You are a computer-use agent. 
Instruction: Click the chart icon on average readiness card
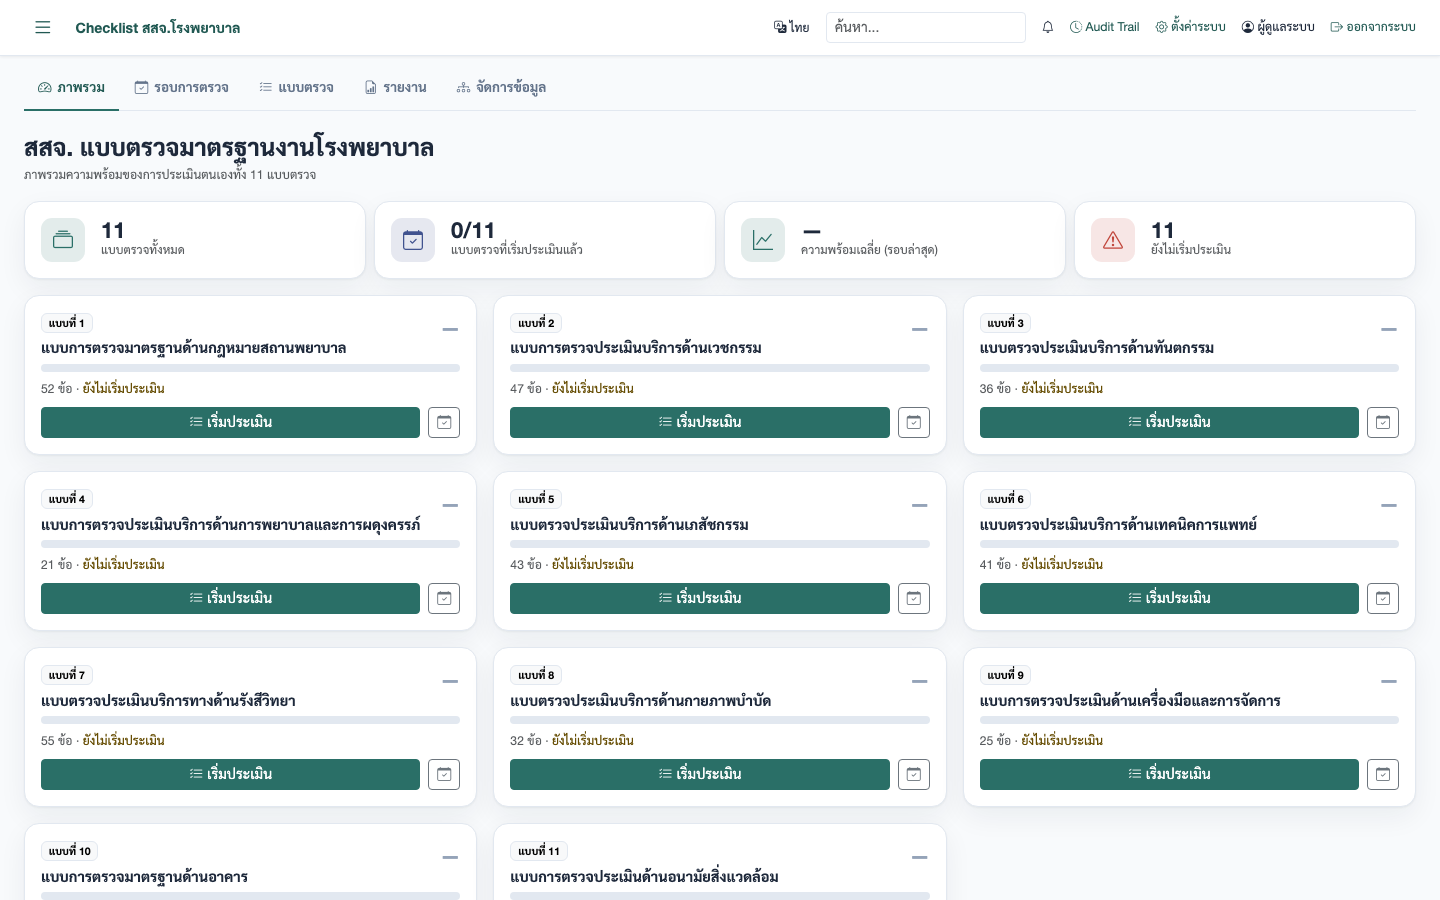tap(763, 240)
